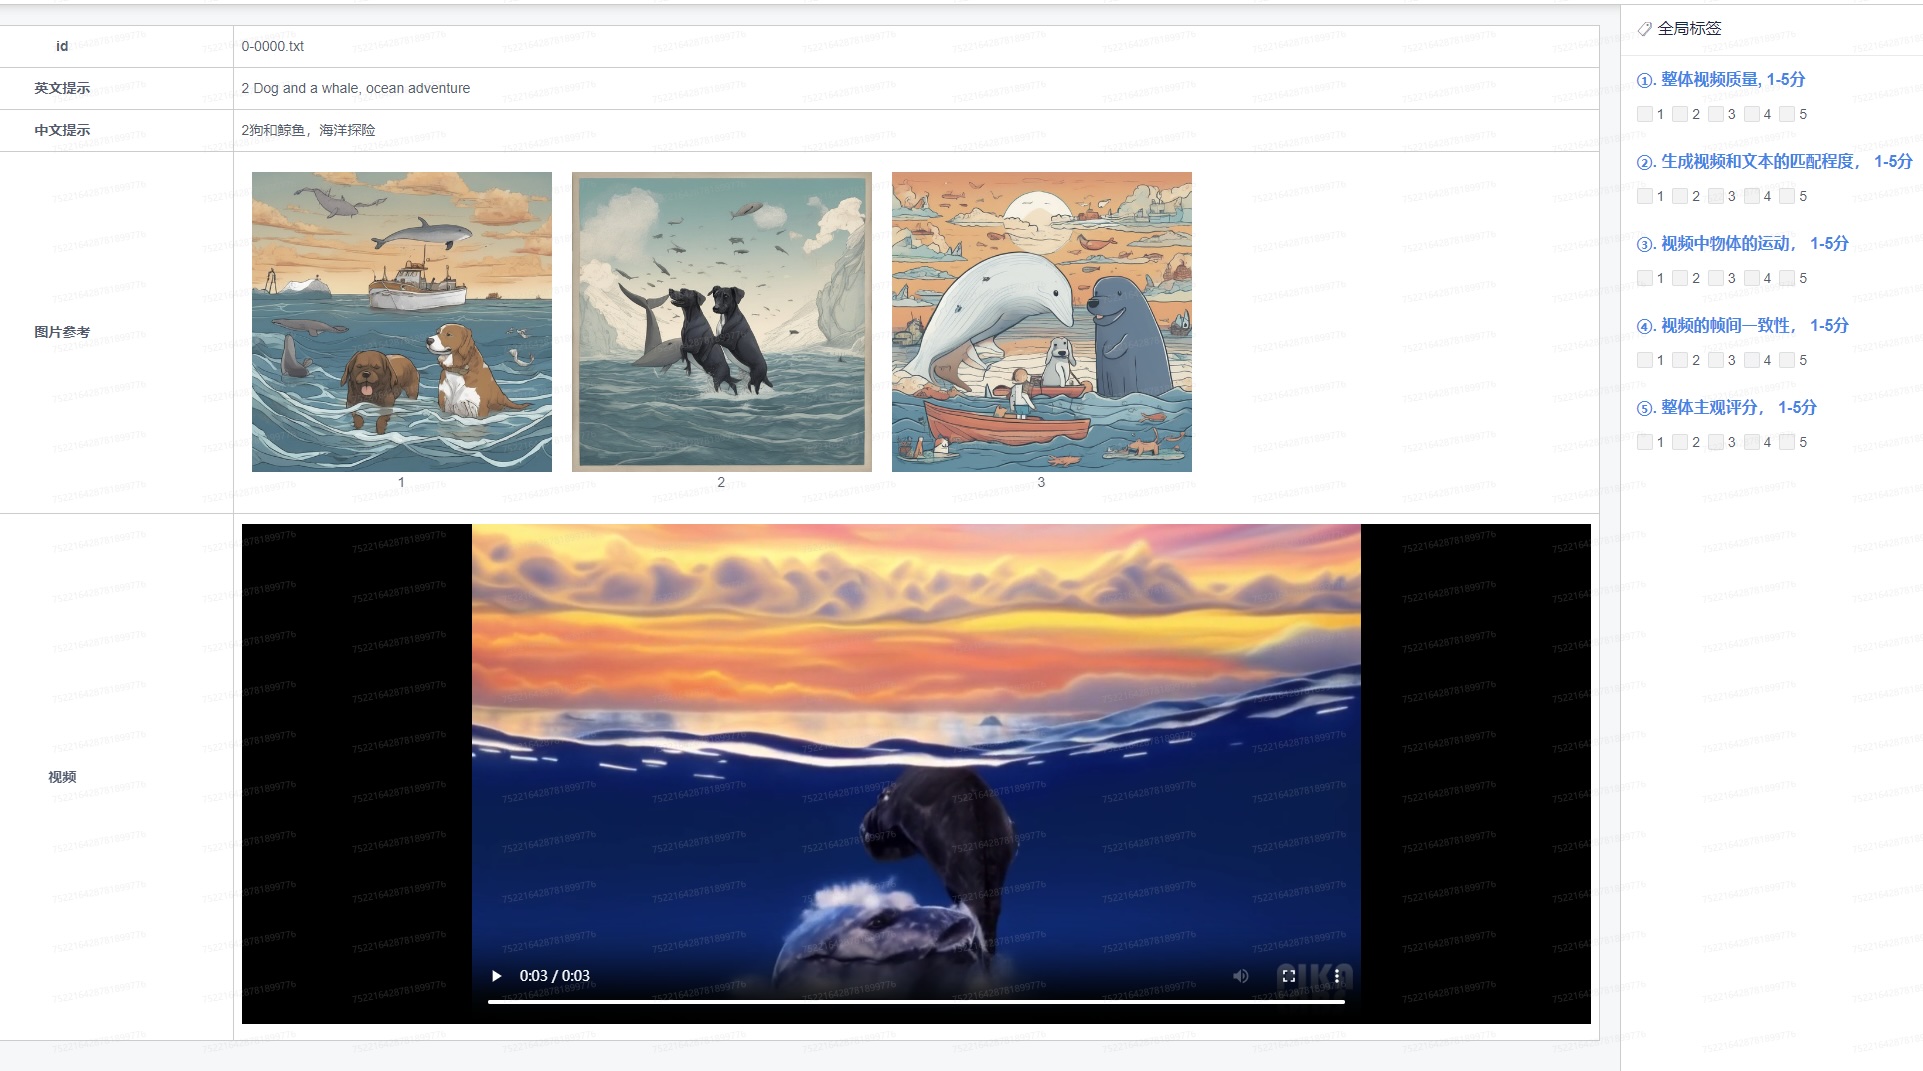Rate 视频的帧间一致性 as 1
This screenshot has width=1923, height=1071.
click(1645, 360)
